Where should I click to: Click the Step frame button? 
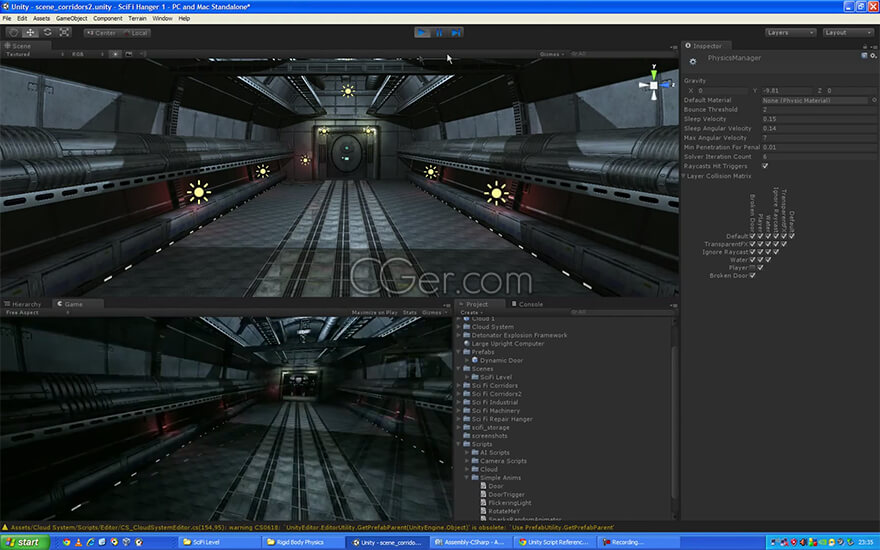click(456, 33)
